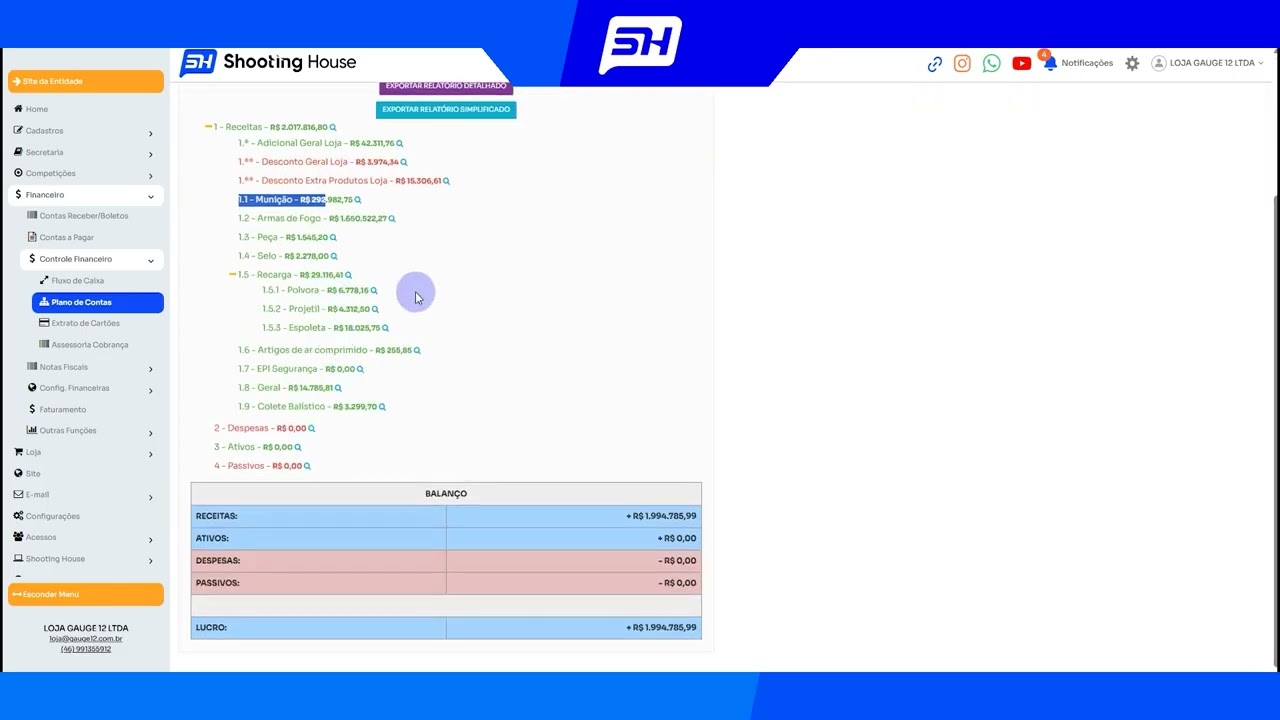
Task: Click magnifier beside Passivos value
Action: point(307,466)
